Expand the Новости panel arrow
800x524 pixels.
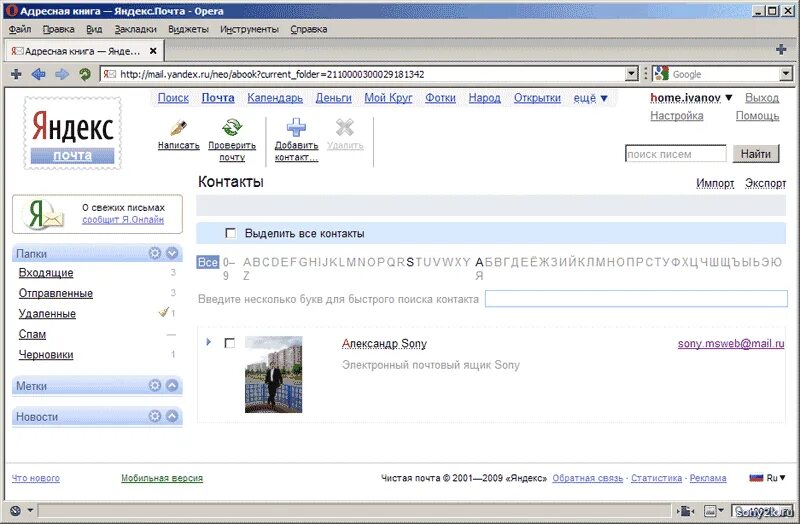172,416
